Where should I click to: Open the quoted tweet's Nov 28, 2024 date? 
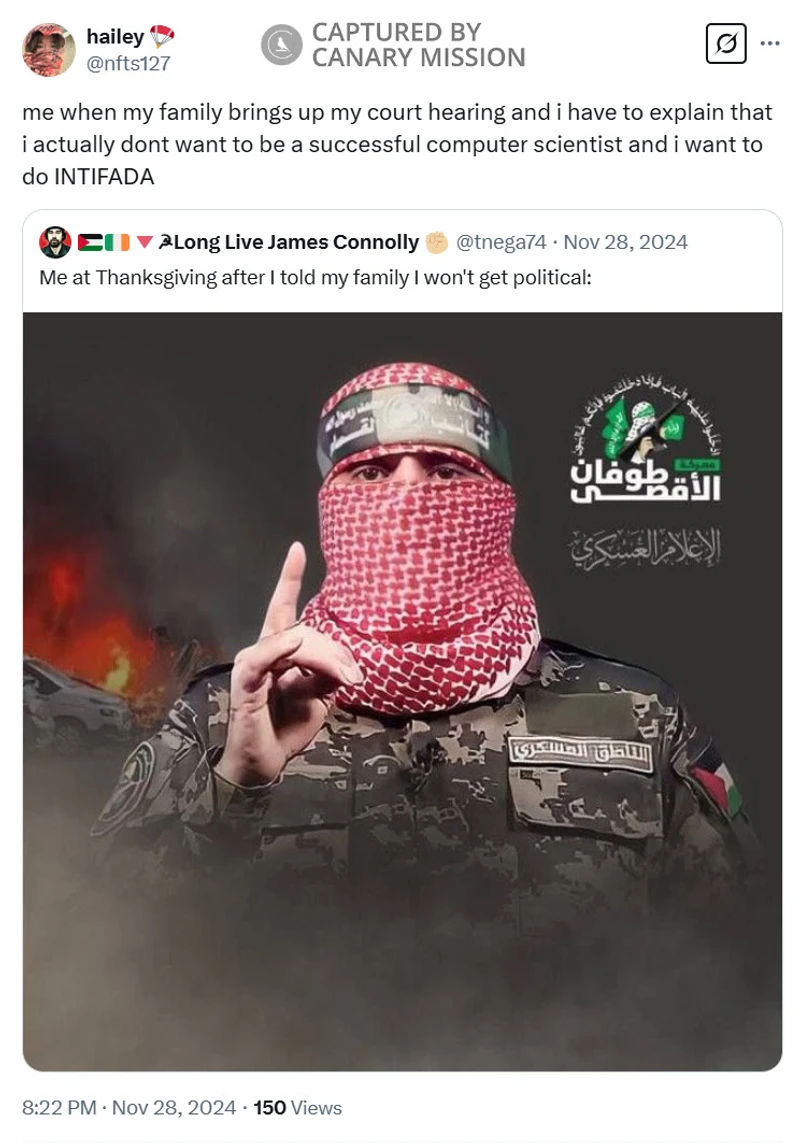pos(626,242)
